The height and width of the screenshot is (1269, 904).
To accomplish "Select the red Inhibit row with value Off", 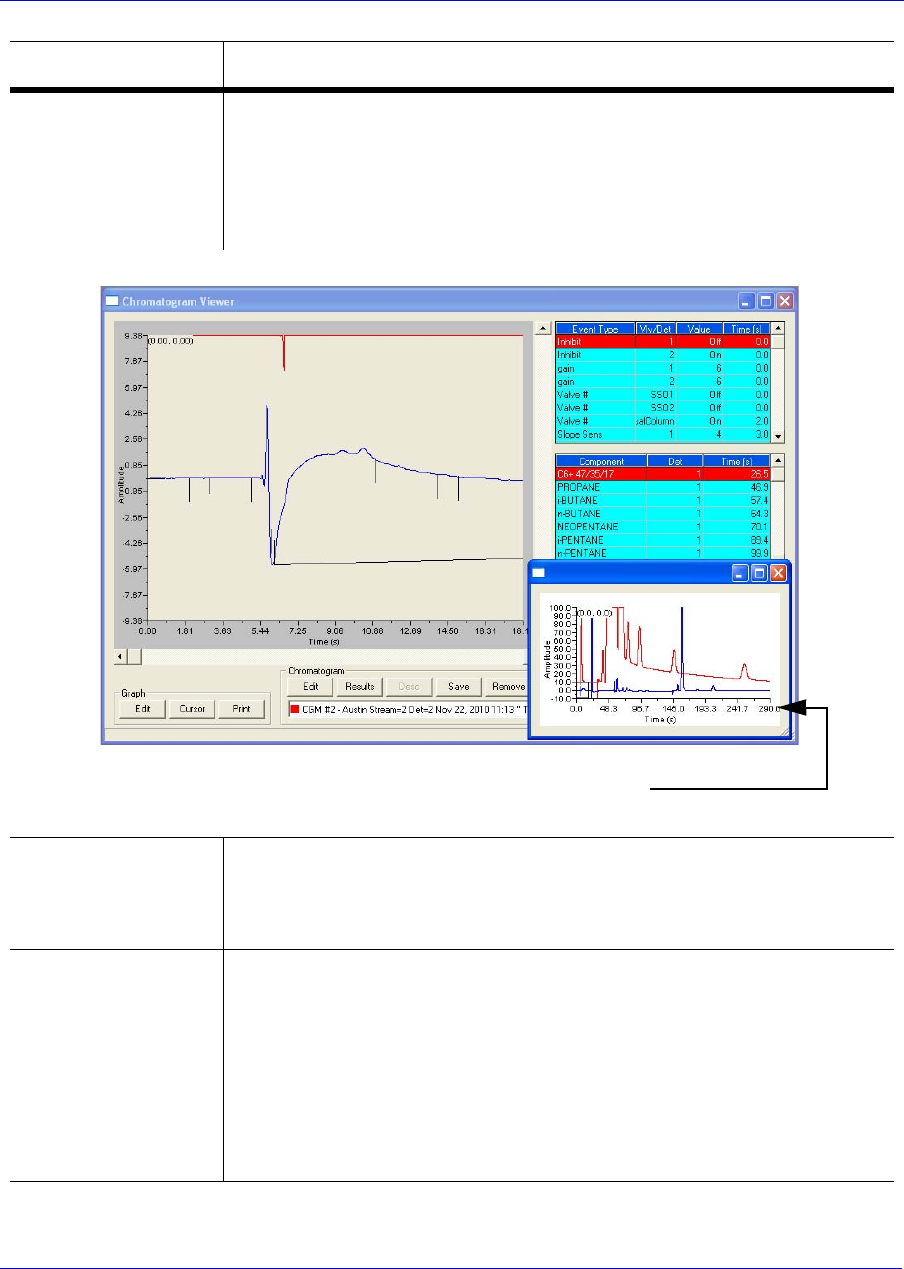I will (663, 341).
